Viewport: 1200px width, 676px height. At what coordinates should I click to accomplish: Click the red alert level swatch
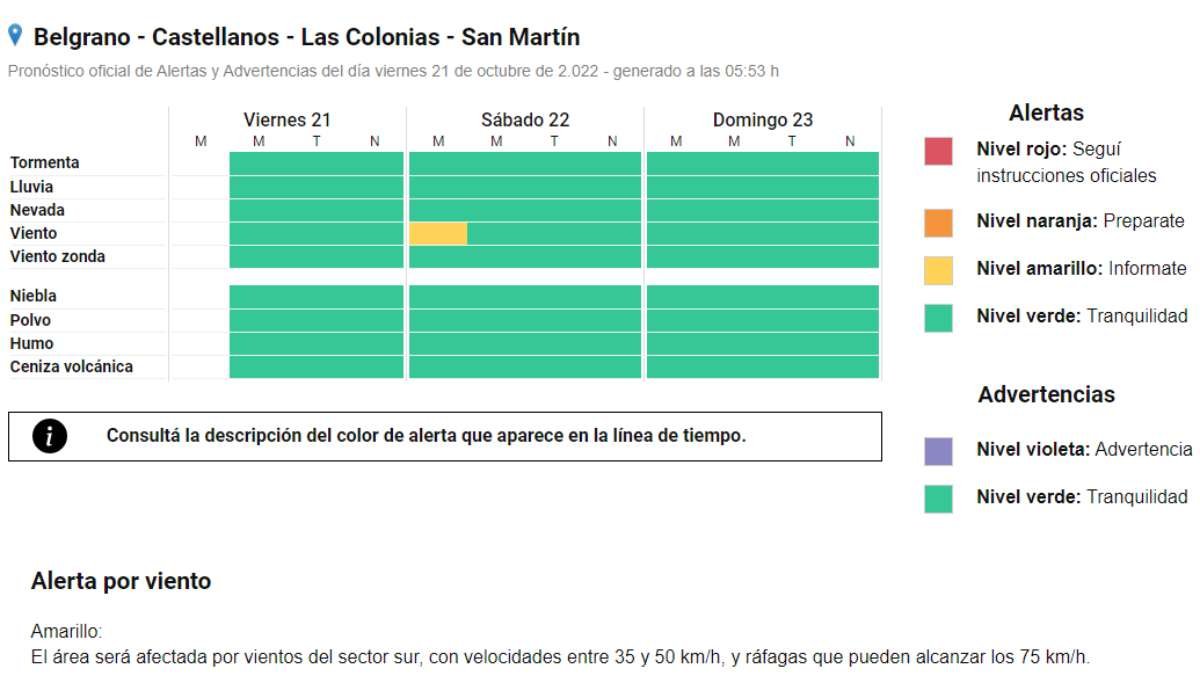[938, 152]
